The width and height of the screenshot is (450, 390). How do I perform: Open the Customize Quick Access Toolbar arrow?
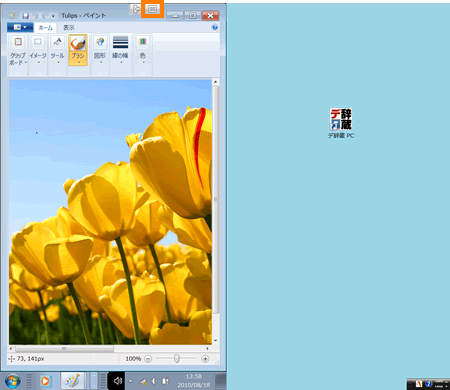[x=53, y=16]
